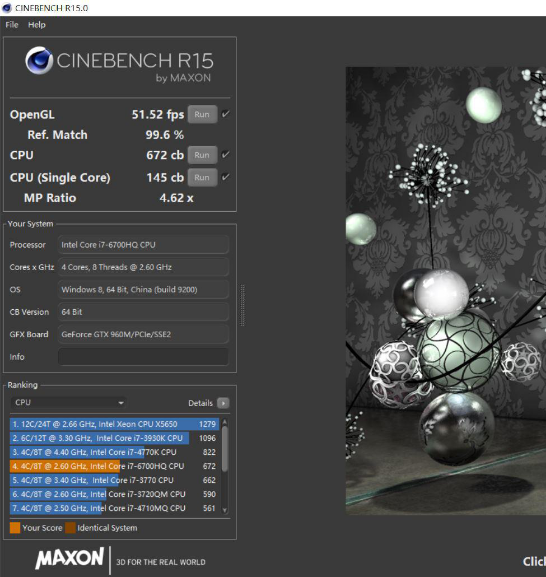This screenshot has width=546, height=577.
Task: Open the CPU ranking dropdown
Action: 69,403
